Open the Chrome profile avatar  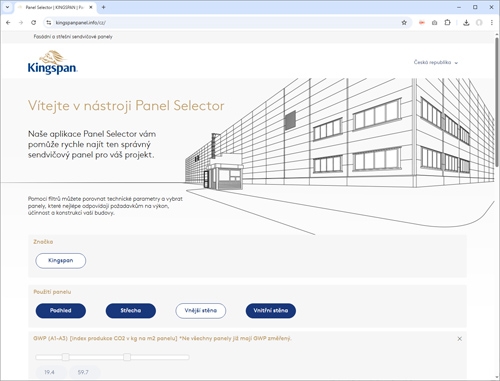(x=479, y=23)
